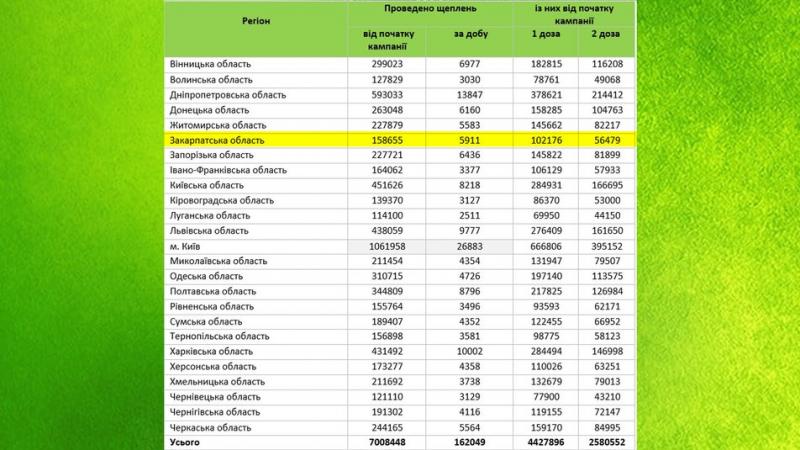
Task: Click the highlighted second dose value 56479
Action: 606,141
